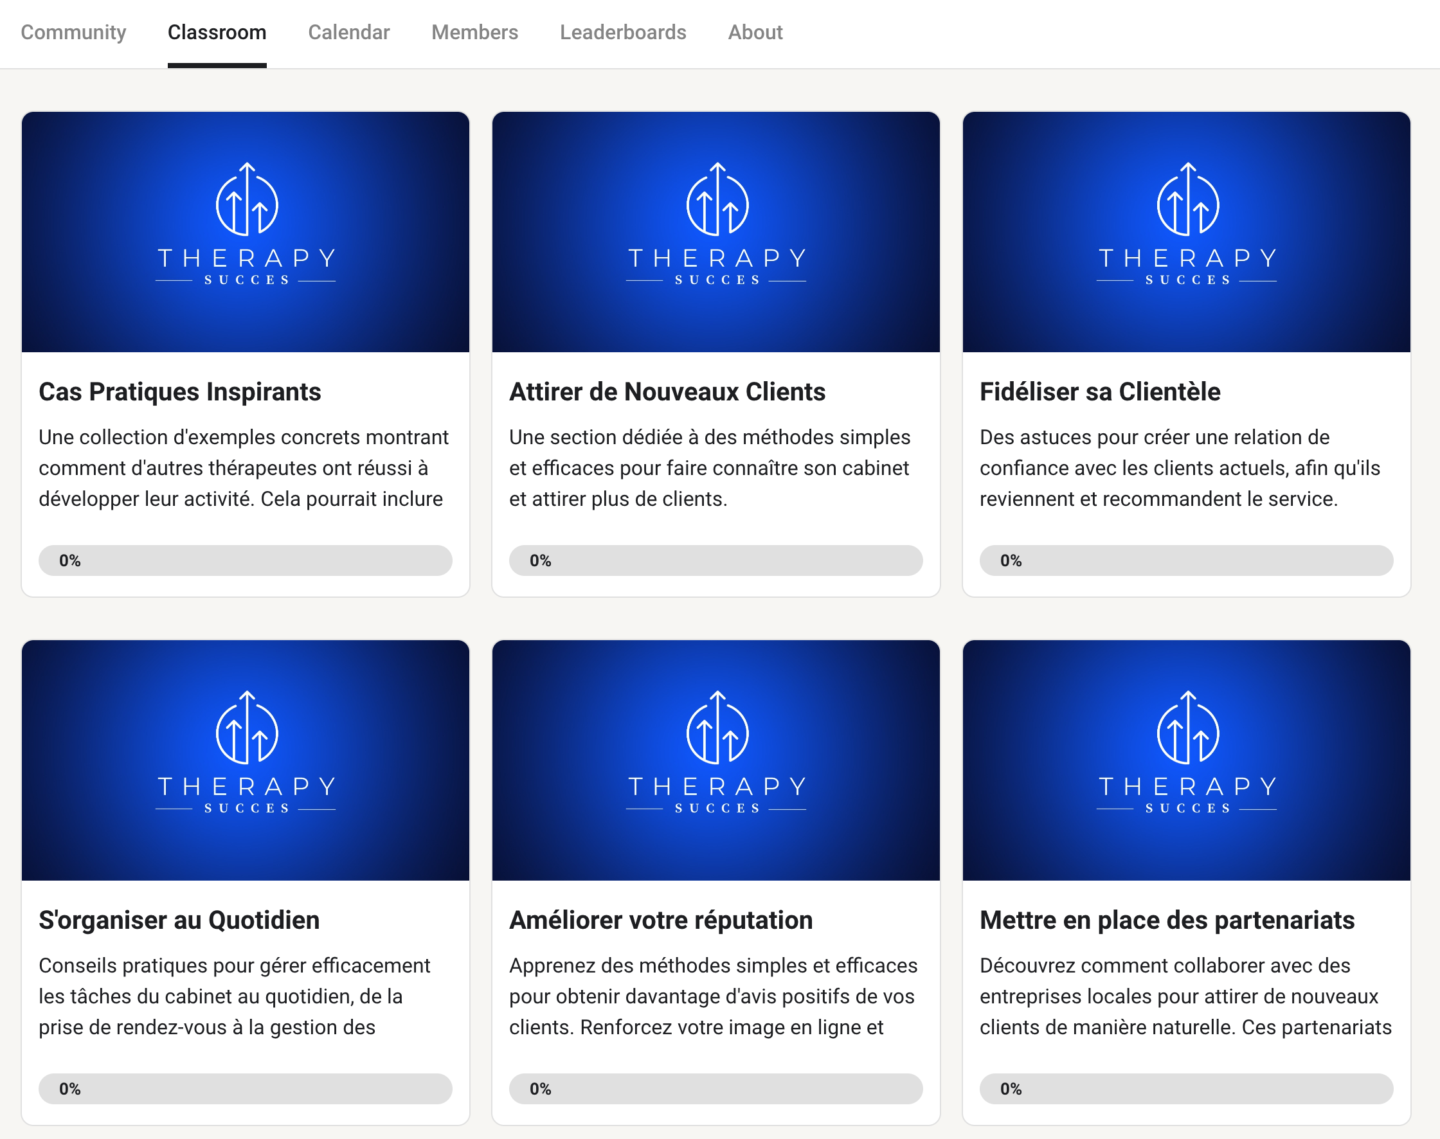Click progress bar of Fidéliser sa Clientèle
The height and width of the screenshot is (1139, 1440).
pyautogui.click(x=1187, y=560)
